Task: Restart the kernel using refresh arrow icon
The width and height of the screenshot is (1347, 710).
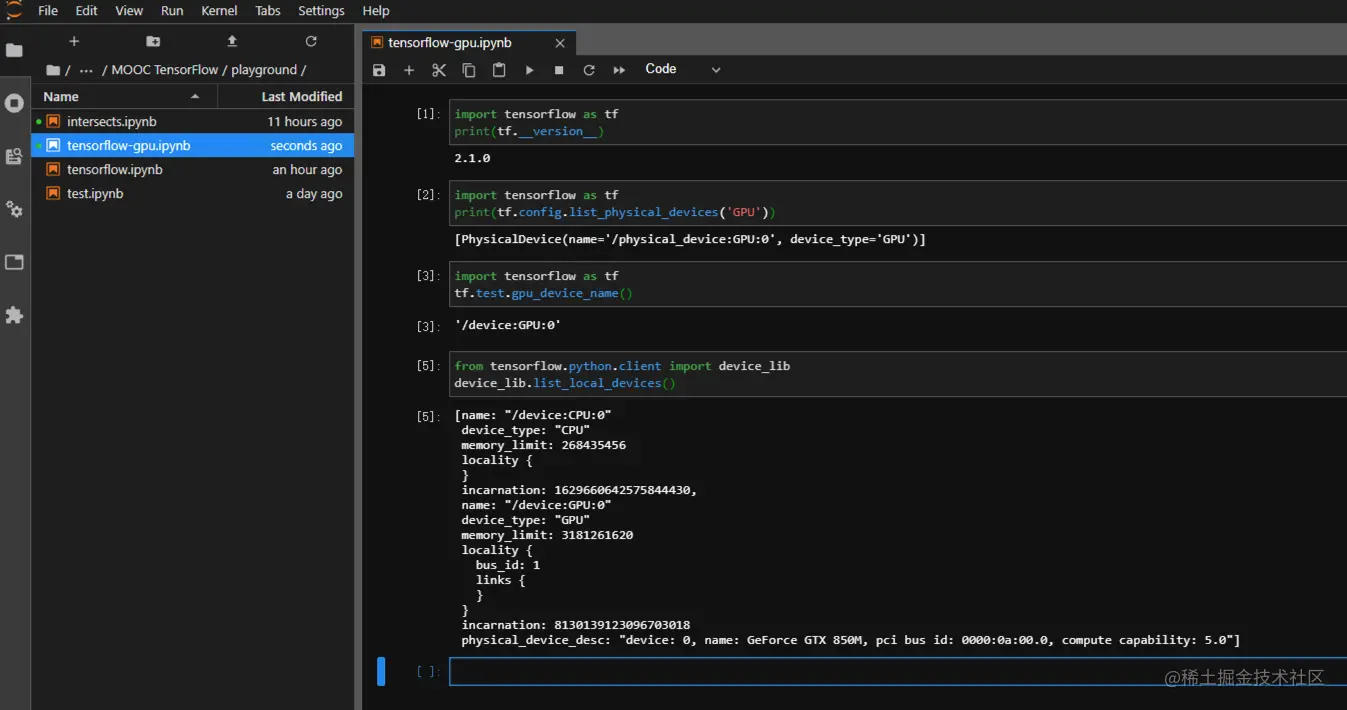Action: (589, 70)
